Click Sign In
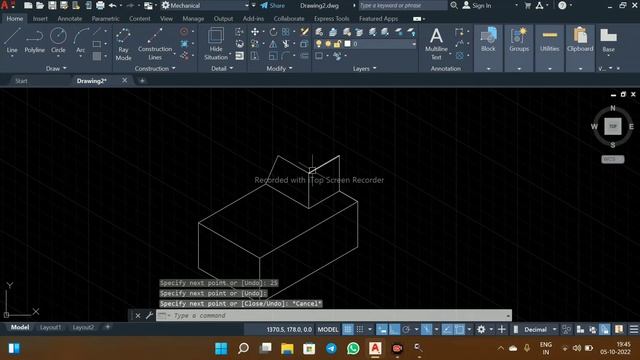This screenshot has height=360, width=640. tap(477, 5)
